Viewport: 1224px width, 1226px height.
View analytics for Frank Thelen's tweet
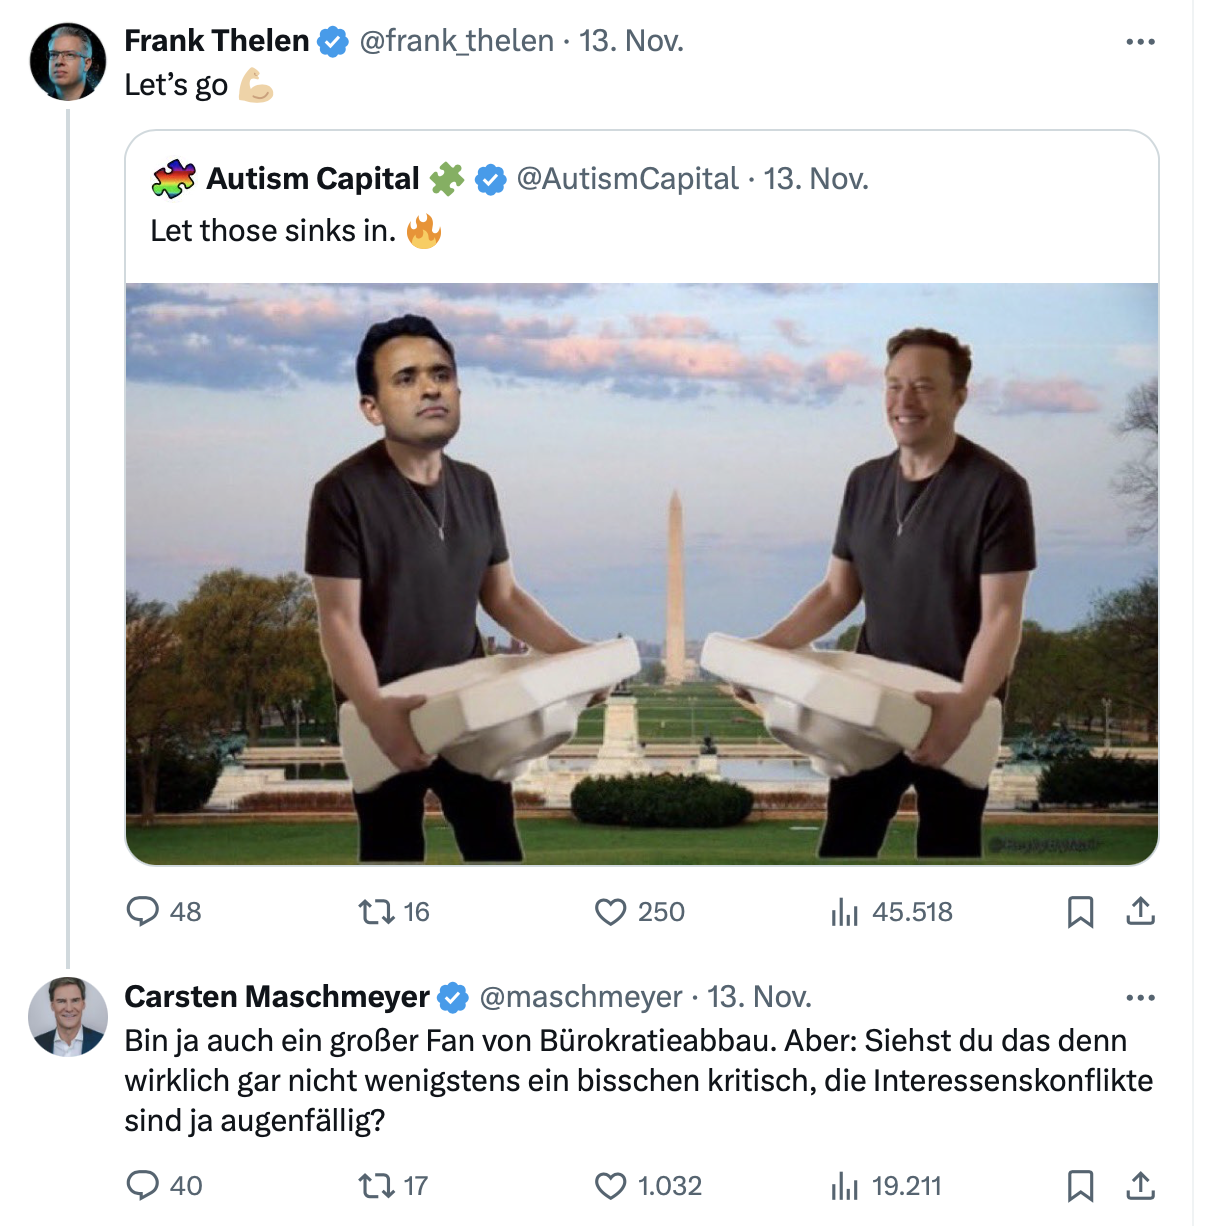845,911
